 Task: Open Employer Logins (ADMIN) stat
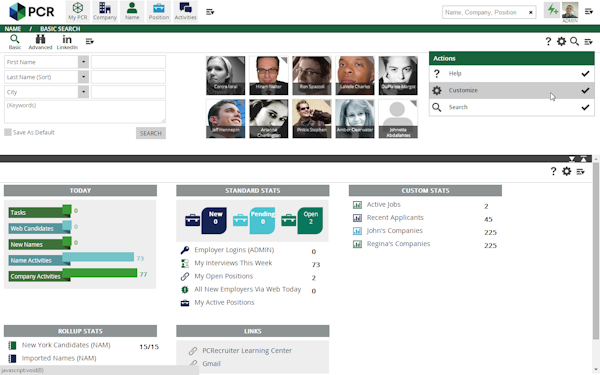pyautogui.click(x=234, y=250)
